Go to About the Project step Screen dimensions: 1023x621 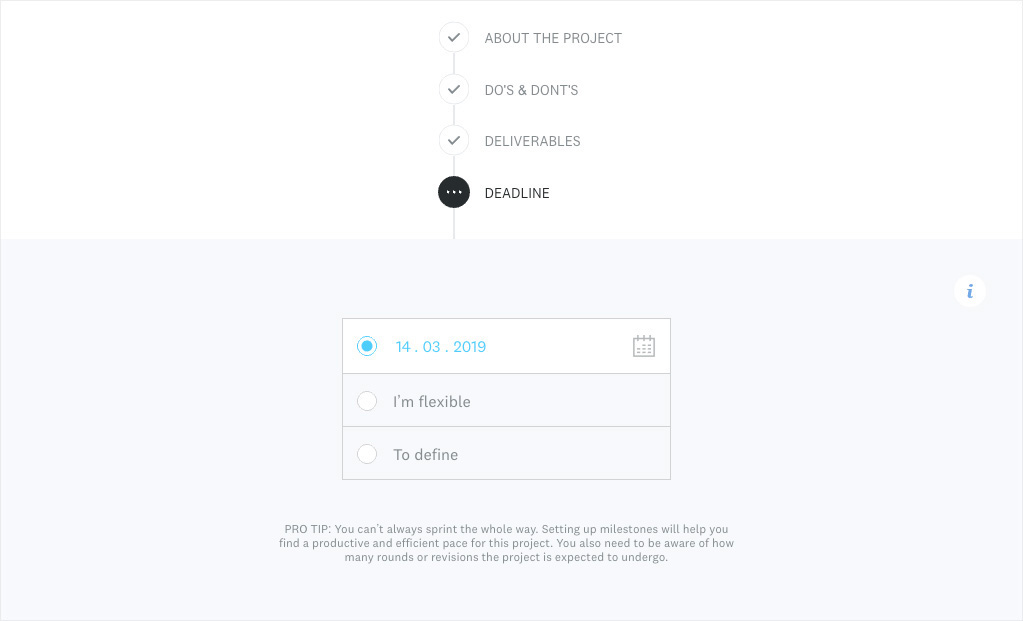553,38
